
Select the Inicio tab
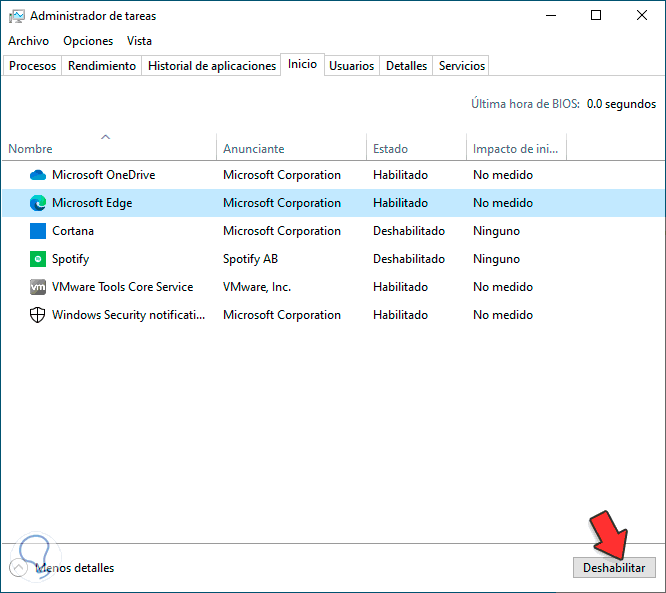[x=302, y=64]
